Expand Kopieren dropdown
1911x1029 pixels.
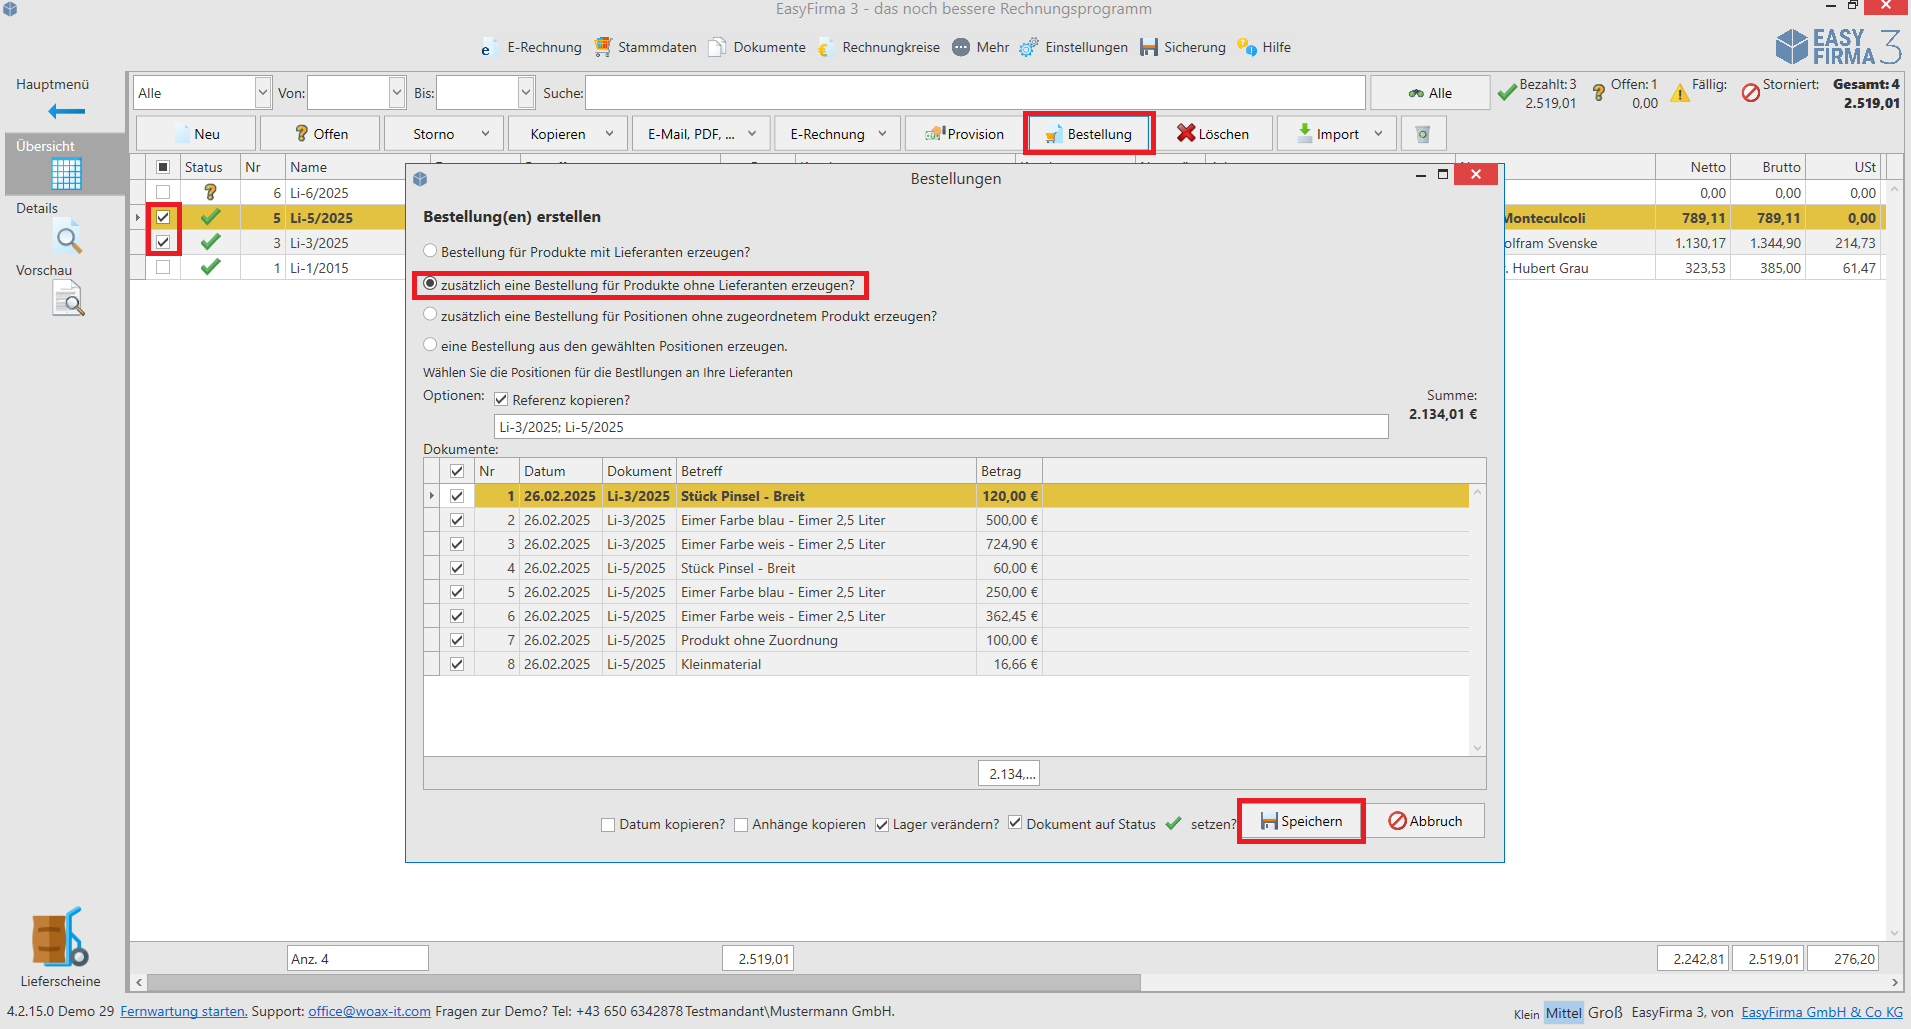click(x=609, y=134)
